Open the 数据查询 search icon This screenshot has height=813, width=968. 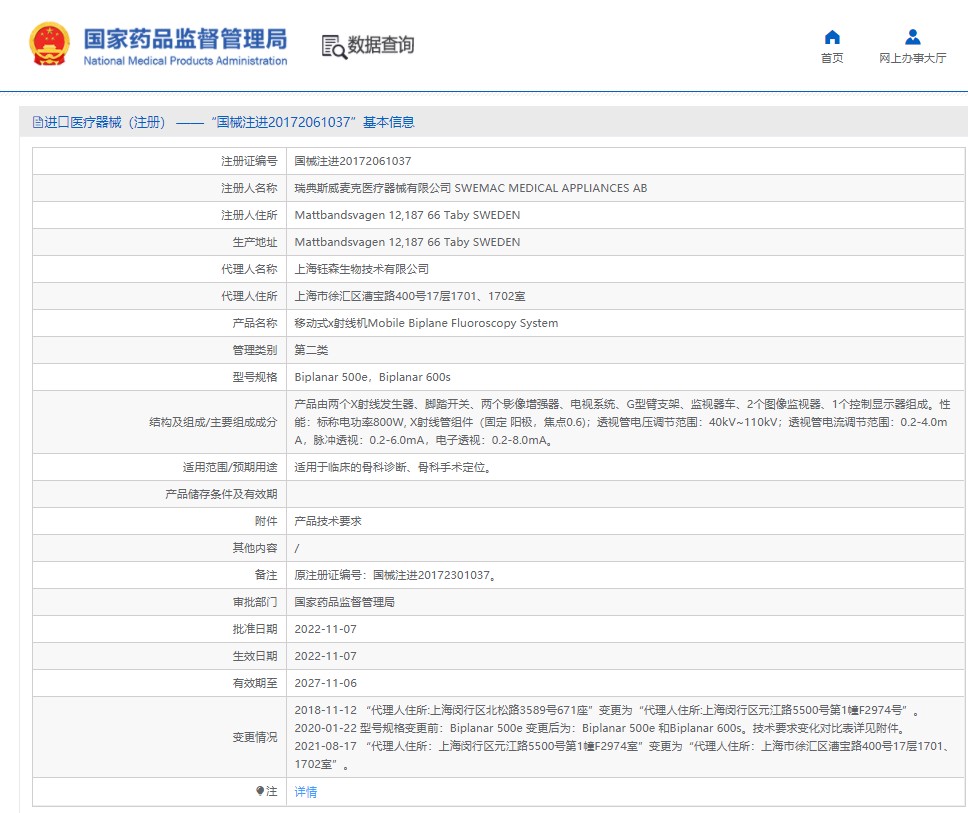334,47
